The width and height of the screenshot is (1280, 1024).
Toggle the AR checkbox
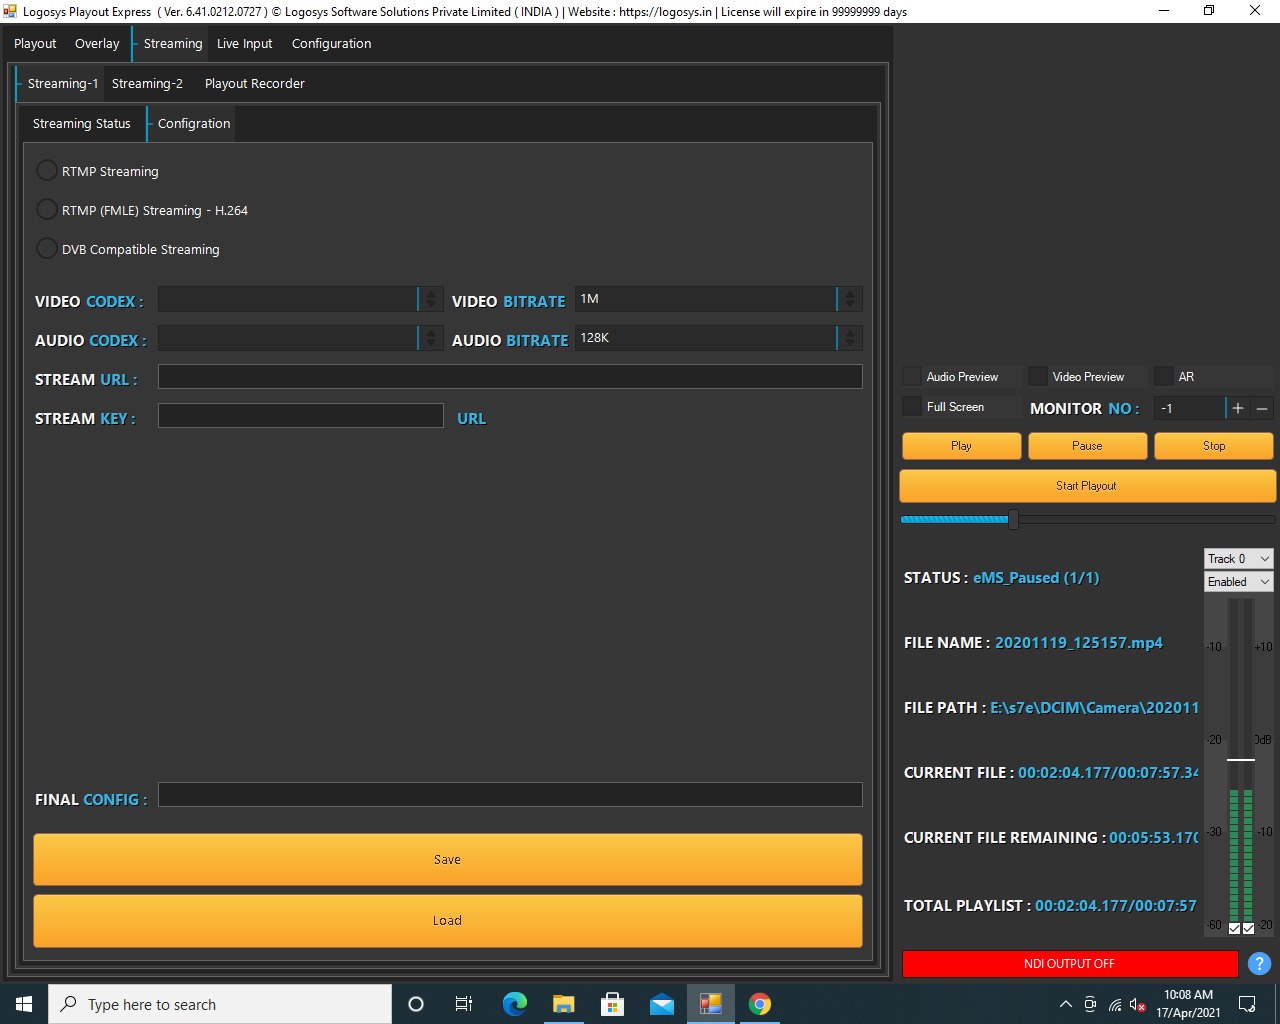pos(1164,376)
